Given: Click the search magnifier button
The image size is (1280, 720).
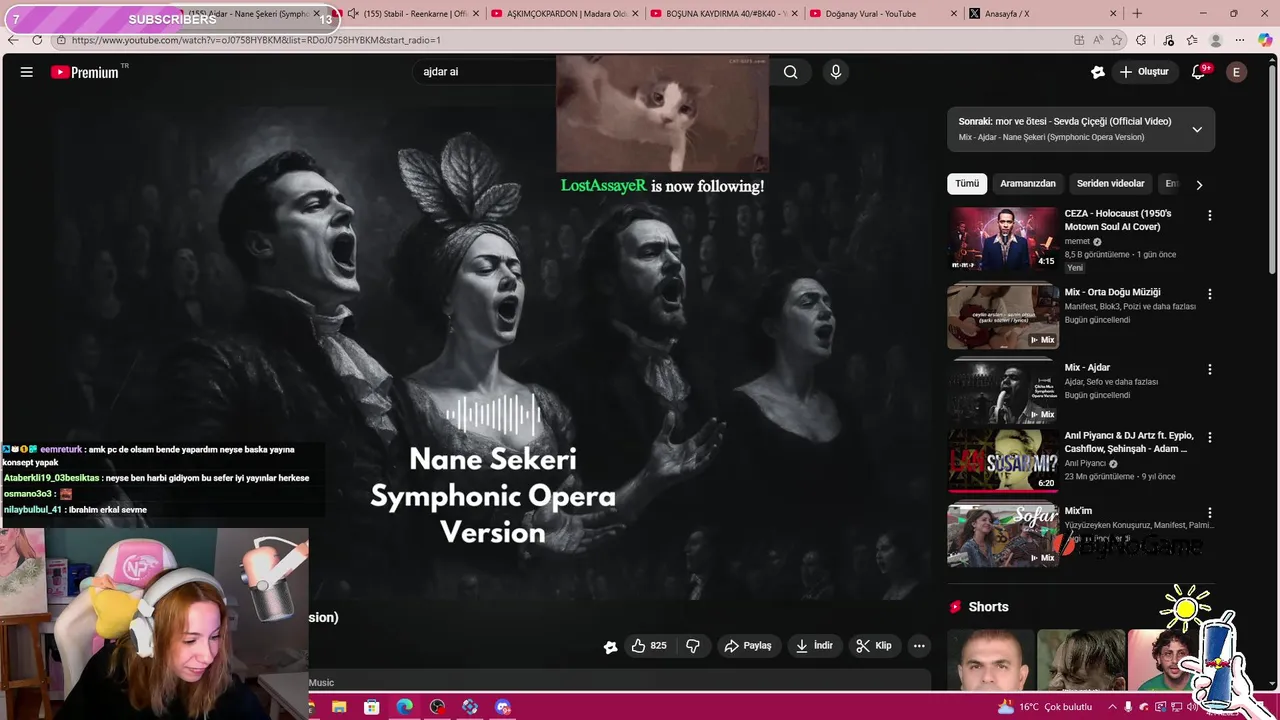Looking at the screenshot, I should point(791,72).
